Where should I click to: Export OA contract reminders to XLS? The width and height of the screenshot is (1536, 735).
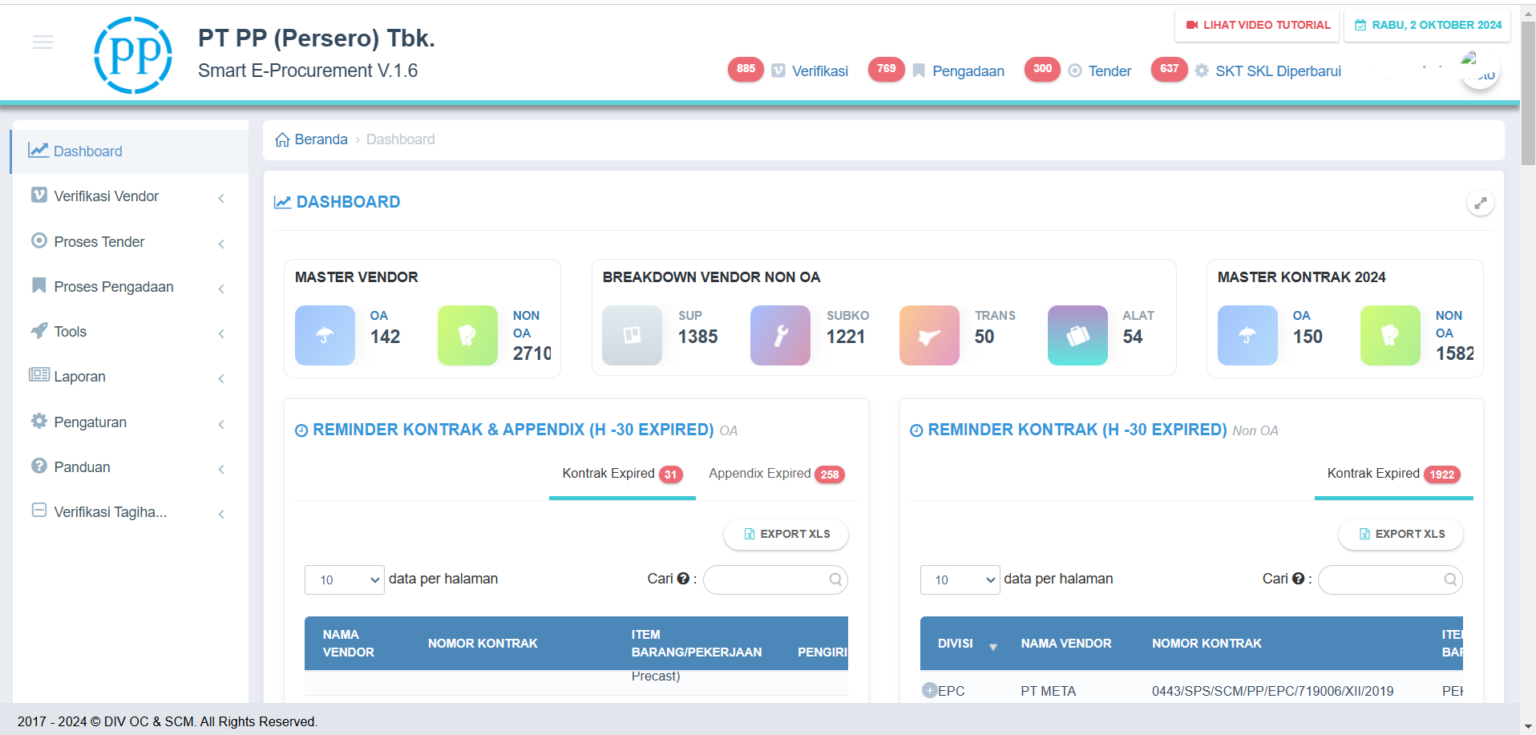[786, 534]
